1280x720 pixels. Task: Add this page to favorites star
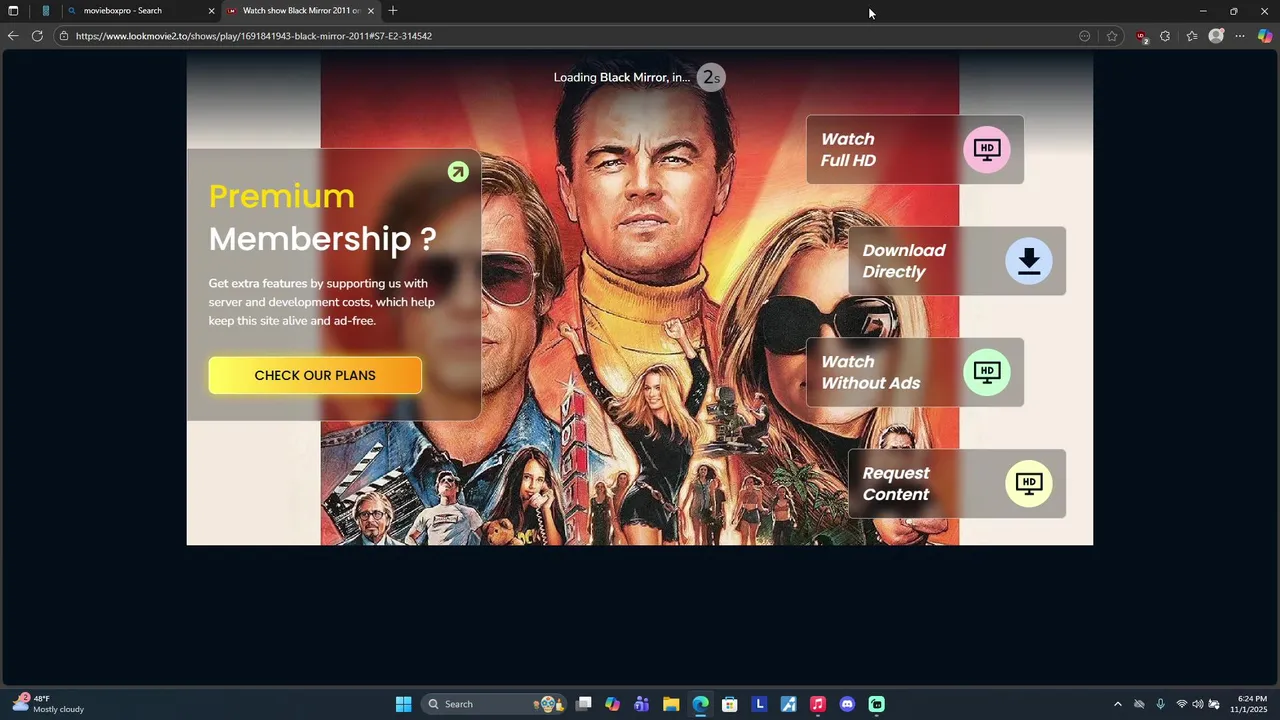pos(1112,36)
